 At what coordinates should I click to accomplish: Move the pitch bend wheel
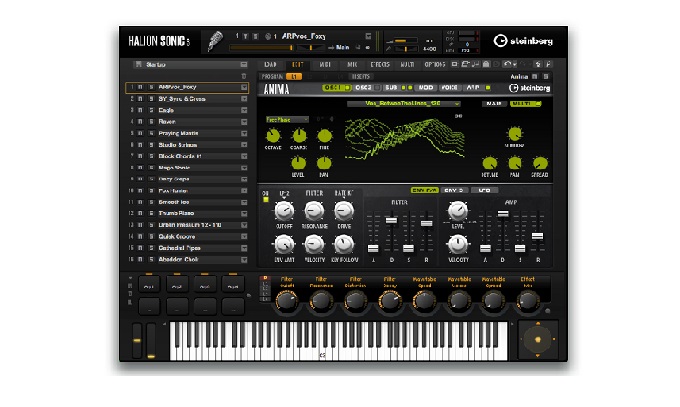(137, 341)
